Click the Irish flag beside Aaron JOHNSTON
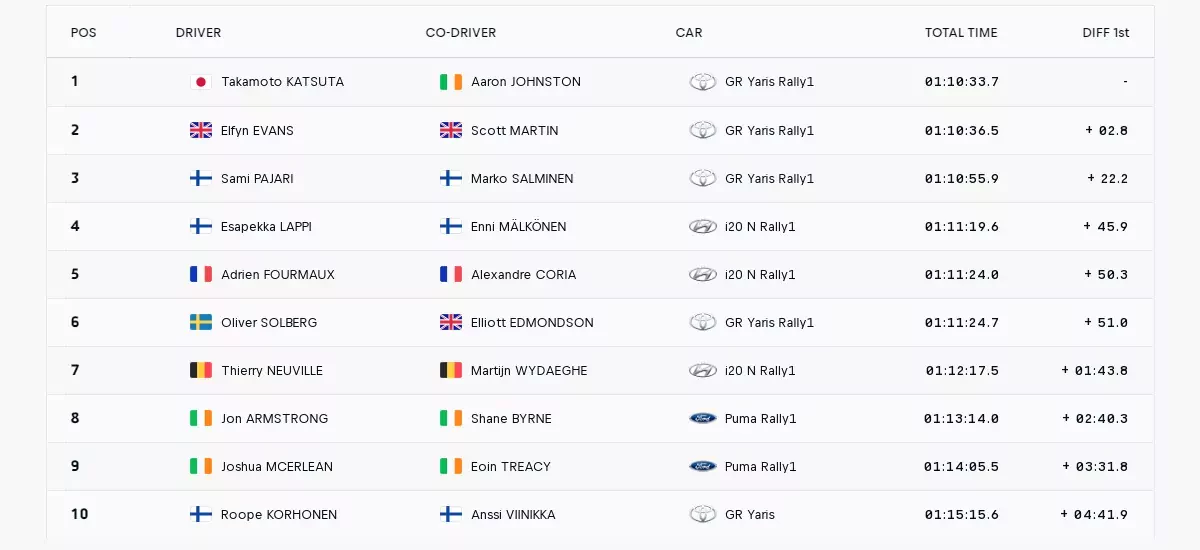 (x=451, y=82)
